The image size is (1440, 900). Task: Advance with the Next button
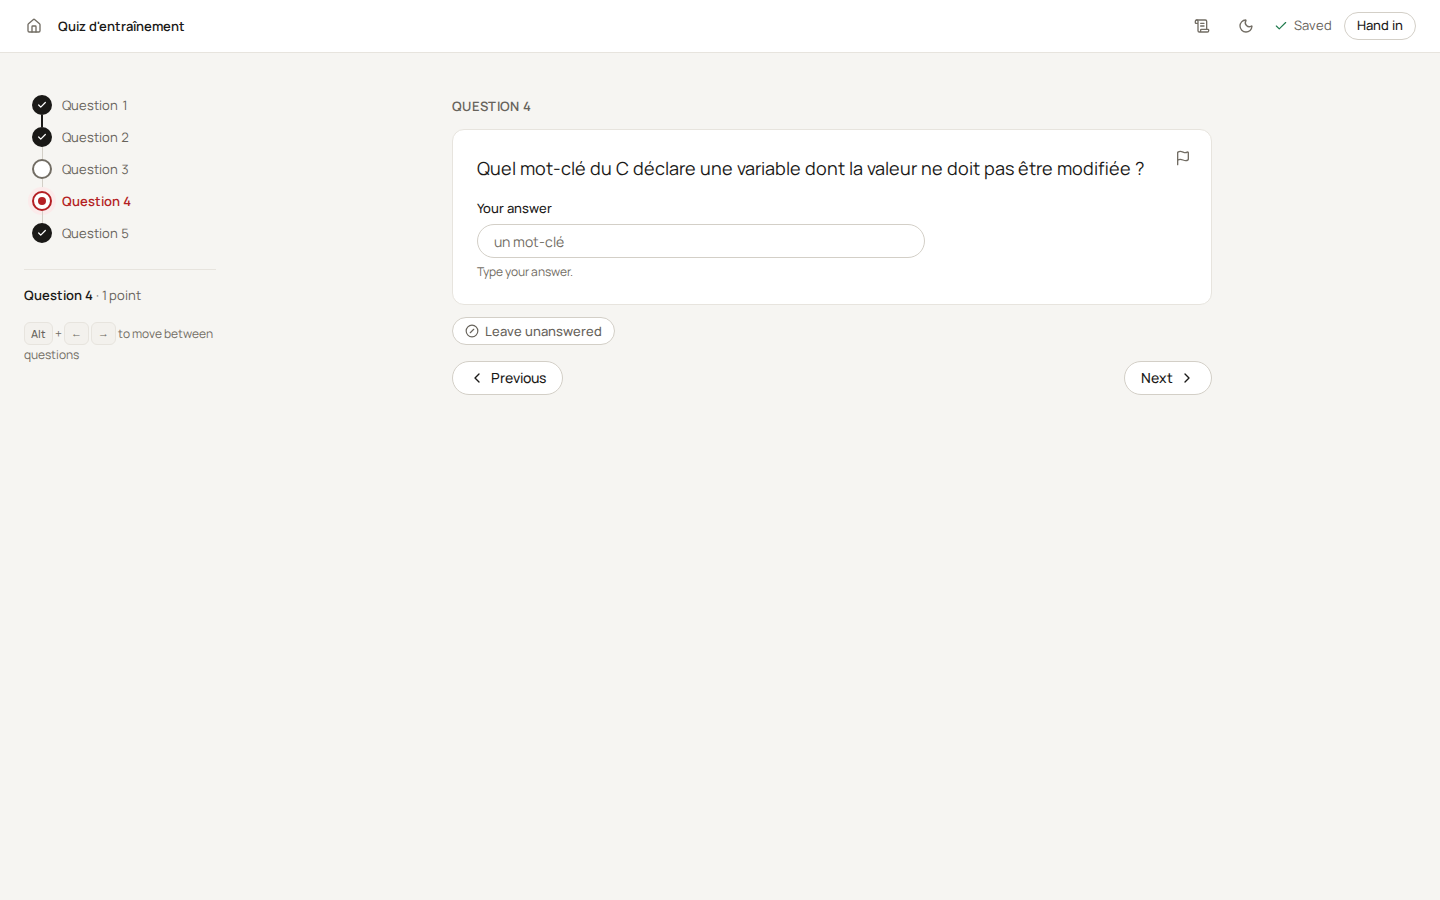[x=1167, y=378]
